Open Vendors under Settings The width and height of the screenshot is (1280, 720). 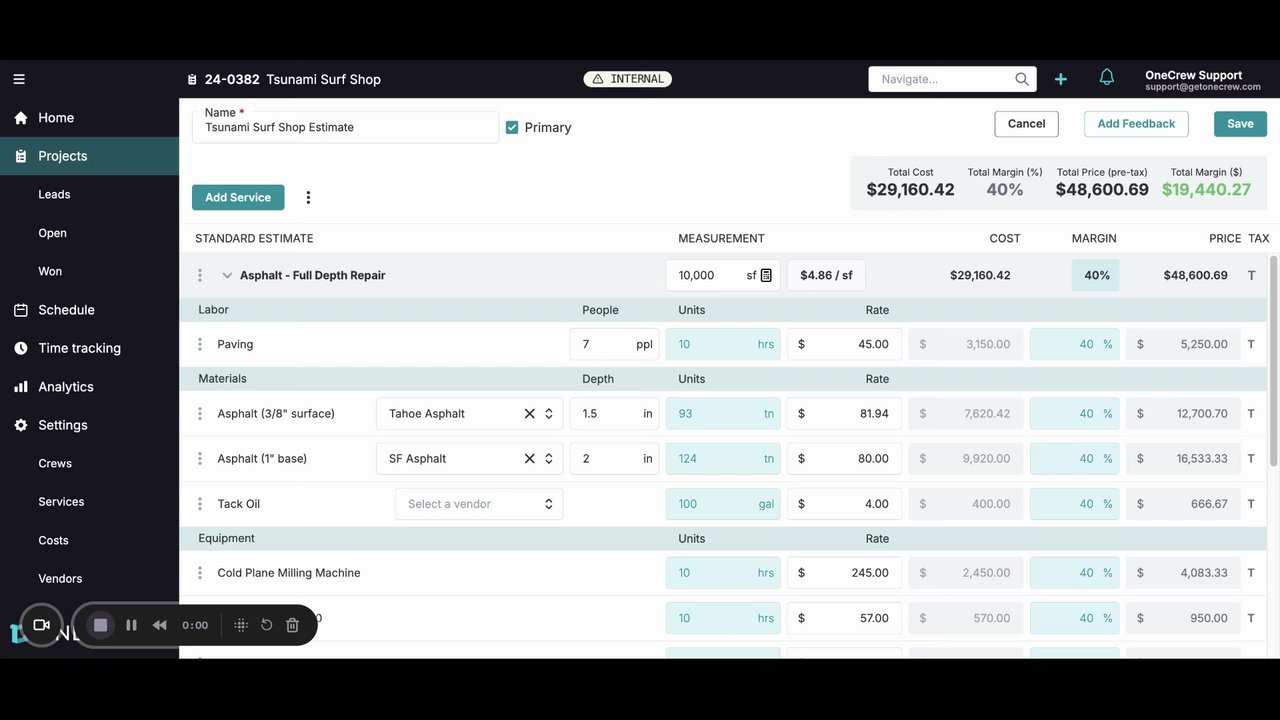coord(60,579)
